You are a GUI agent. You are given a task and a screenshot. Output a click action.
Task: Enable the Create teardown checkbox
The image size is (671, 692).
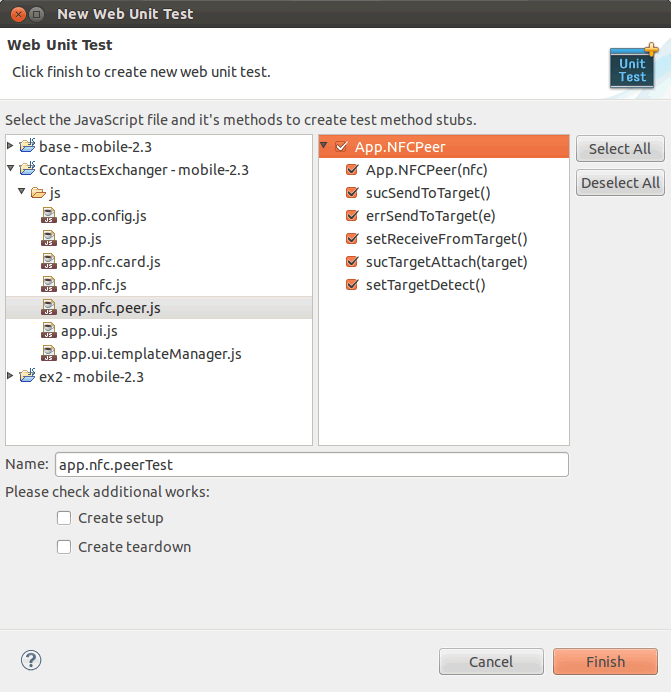coord(64,547)
